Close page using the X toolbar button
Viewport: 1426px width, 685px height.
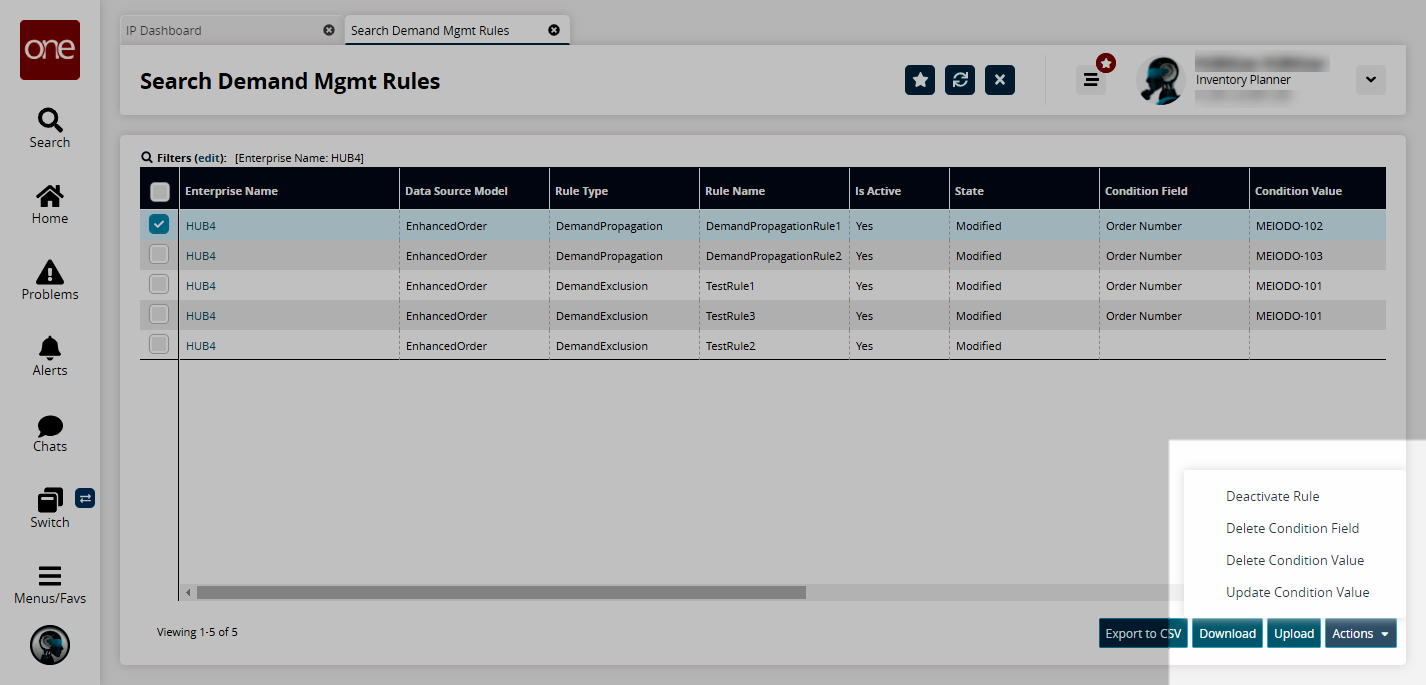click(1000, 80)
